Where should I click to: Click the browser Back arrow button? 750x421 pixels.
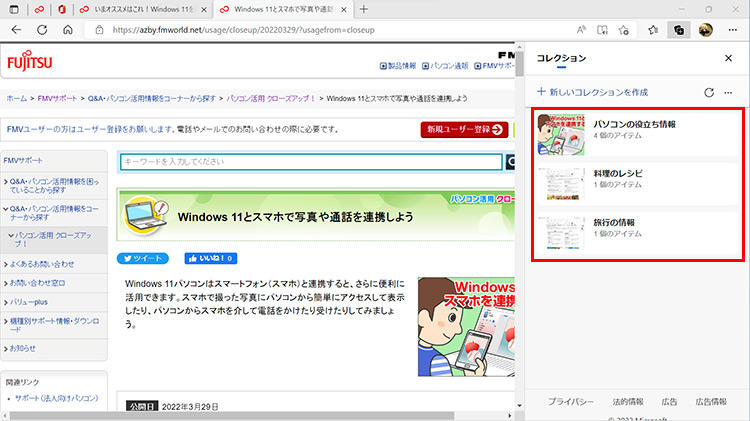[x=16, y=30]
